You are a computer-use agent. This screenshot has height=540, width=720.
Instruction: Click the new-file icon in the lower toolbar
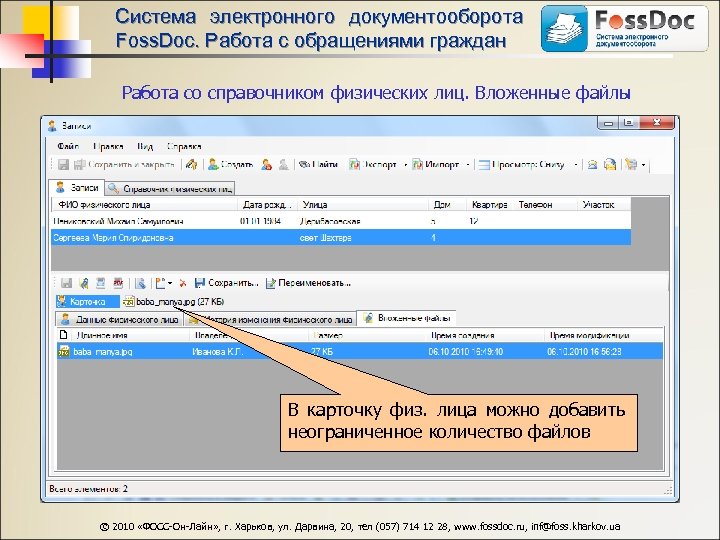tap(160, 283)
